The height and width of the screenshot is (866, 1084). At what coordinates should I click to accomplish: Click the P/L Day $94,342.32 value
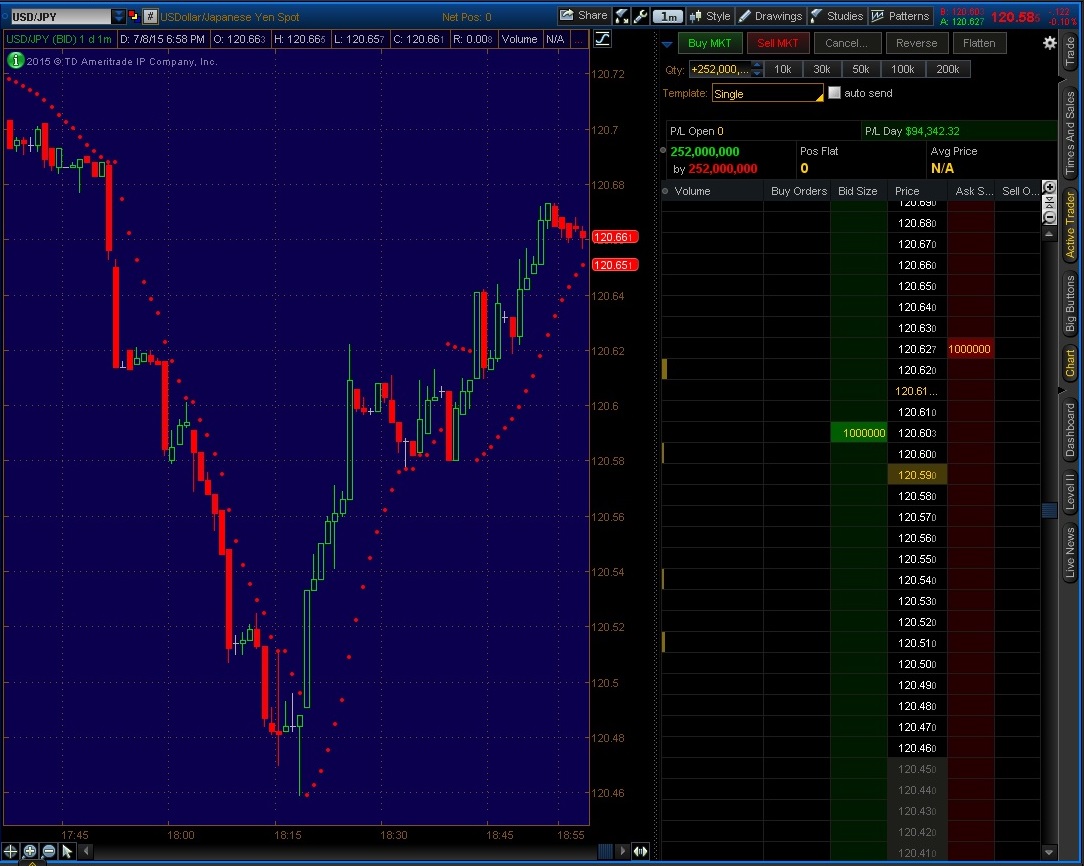(932, 131)
